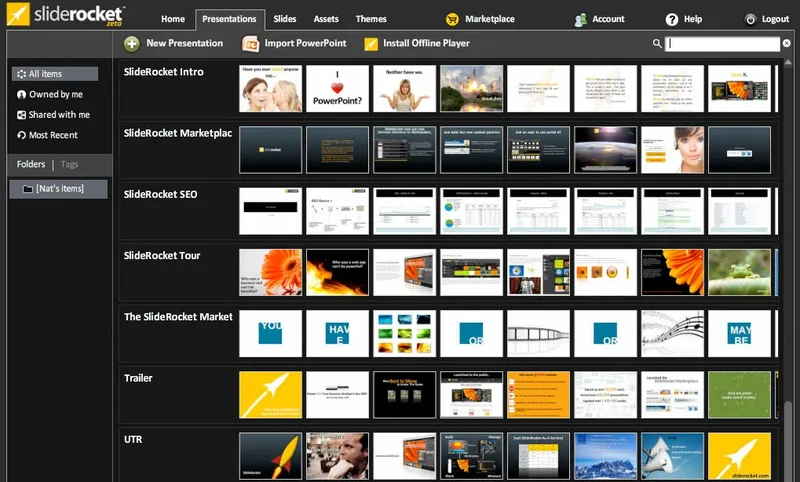This screenshot has height=482, width=800.
Task: Switch sidebar to Tags view
Action: (69, 164)
